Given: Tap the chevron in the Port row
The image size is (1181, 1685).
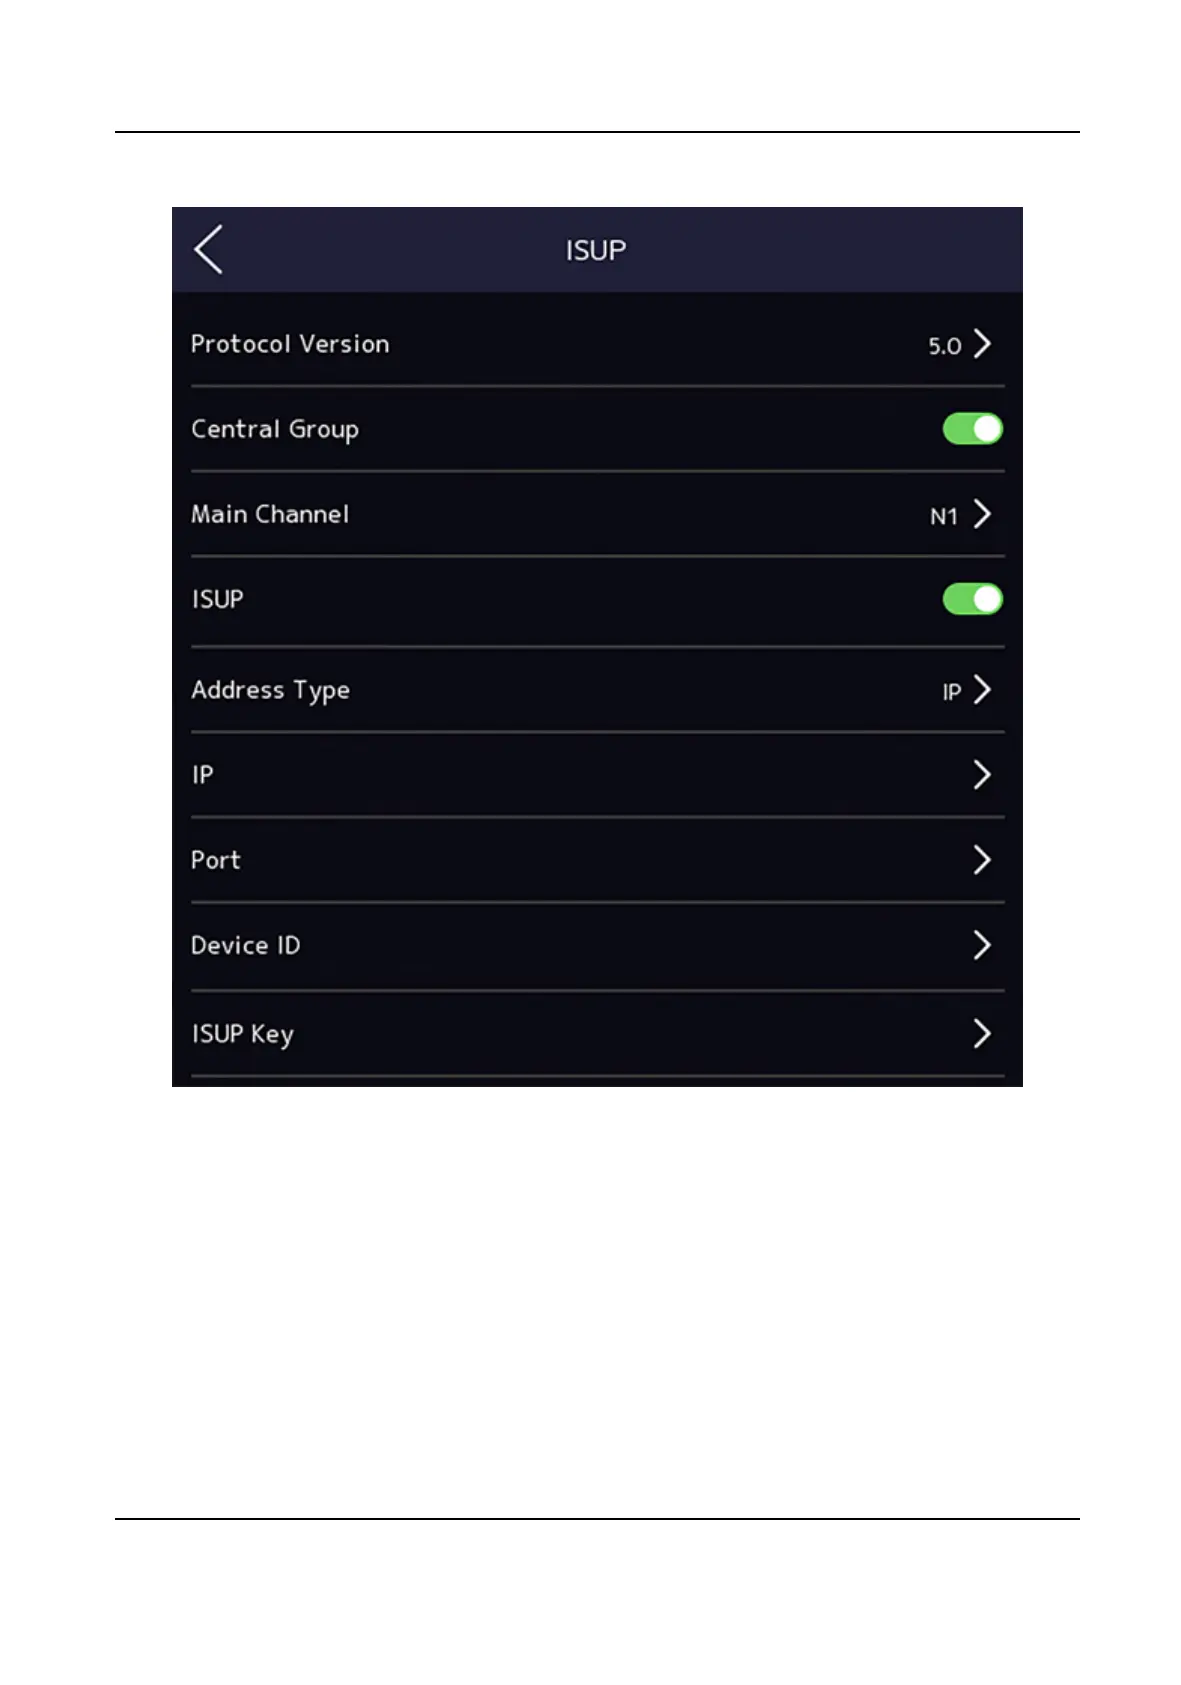Looking at the screenshot, I should [982, 860].
